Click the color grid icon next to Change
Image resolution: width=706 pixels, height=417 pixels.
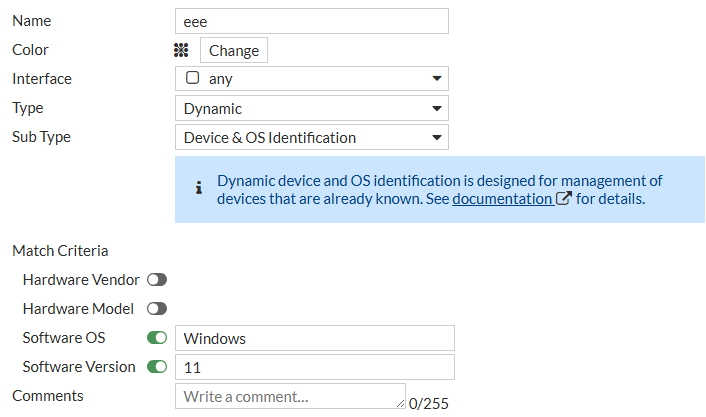coord(181,50)
